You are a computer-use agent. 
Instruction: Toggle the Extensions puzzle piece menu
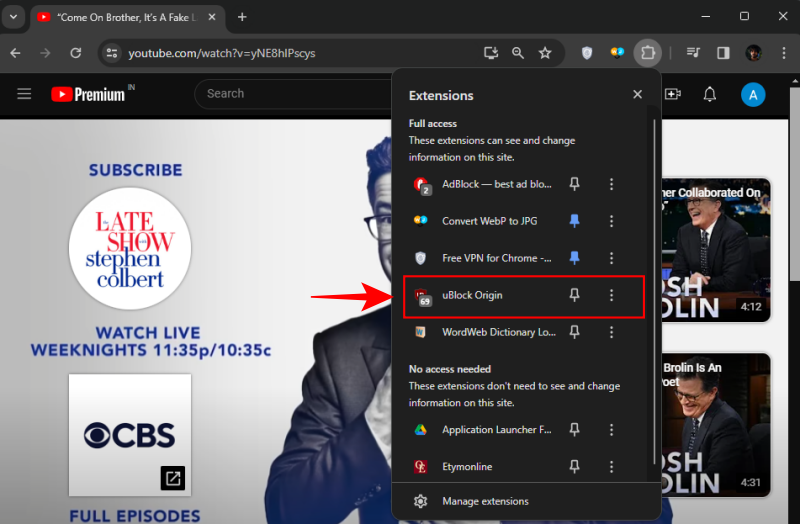(647, 53)
